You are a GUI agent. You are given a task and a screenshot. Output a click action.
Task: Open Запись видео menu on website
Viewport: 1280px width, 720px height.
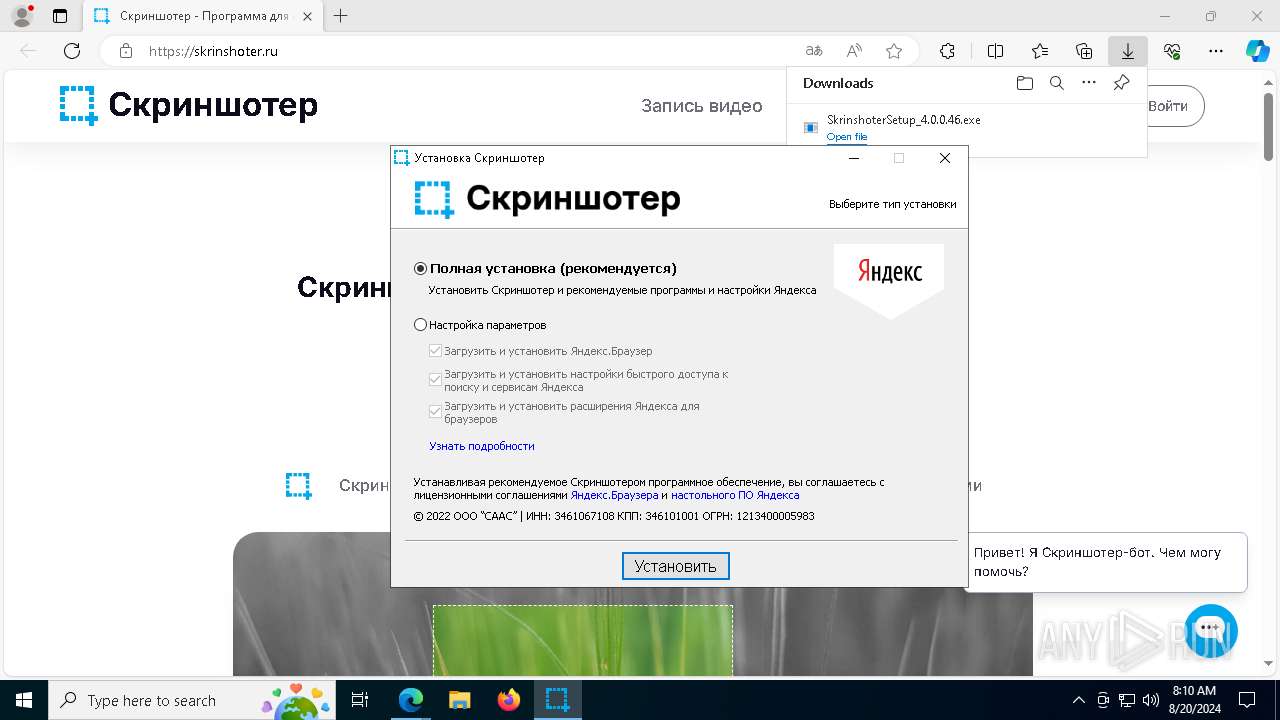pos(702,106)
